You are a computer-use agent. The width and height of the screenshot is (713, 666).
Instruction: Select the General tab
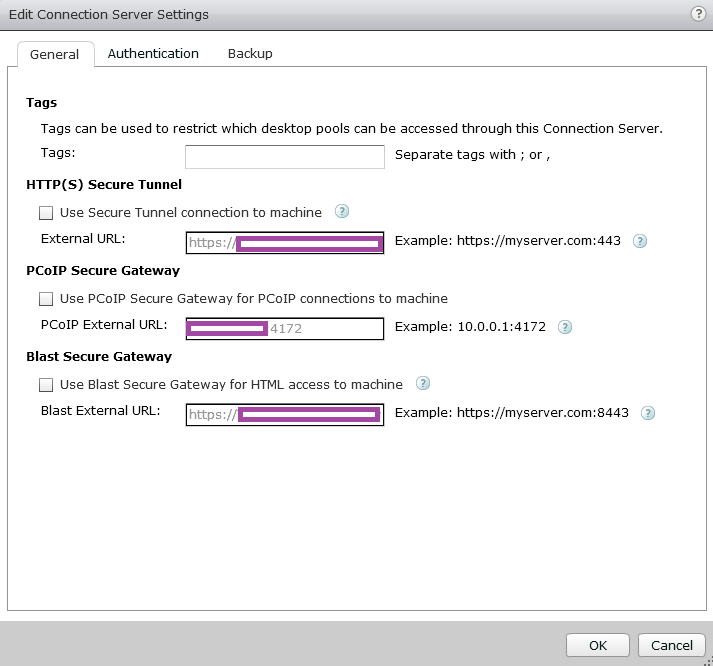click(54, 55)
